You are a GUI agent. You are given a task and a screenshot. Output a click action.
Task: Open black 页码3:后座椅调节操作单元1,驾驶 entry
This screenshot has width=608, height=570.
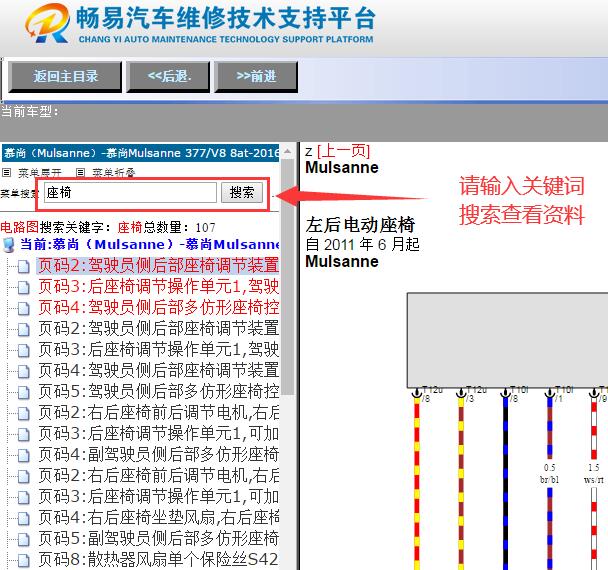point(158,349)
